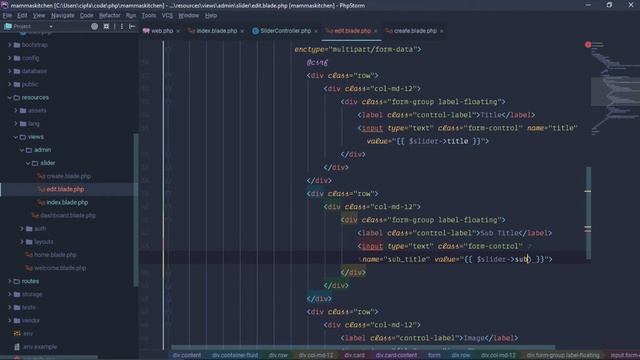Click the red error indicator at editor top right
640x360 pixels.
point(588,44)
